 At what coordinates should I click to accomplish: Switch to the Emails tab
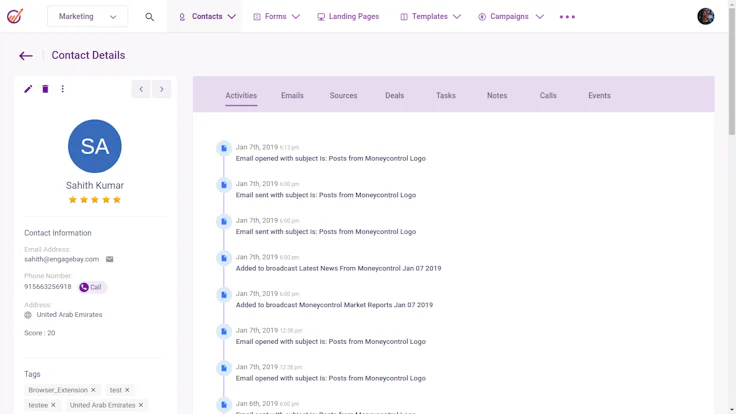(x=292, y=95)
